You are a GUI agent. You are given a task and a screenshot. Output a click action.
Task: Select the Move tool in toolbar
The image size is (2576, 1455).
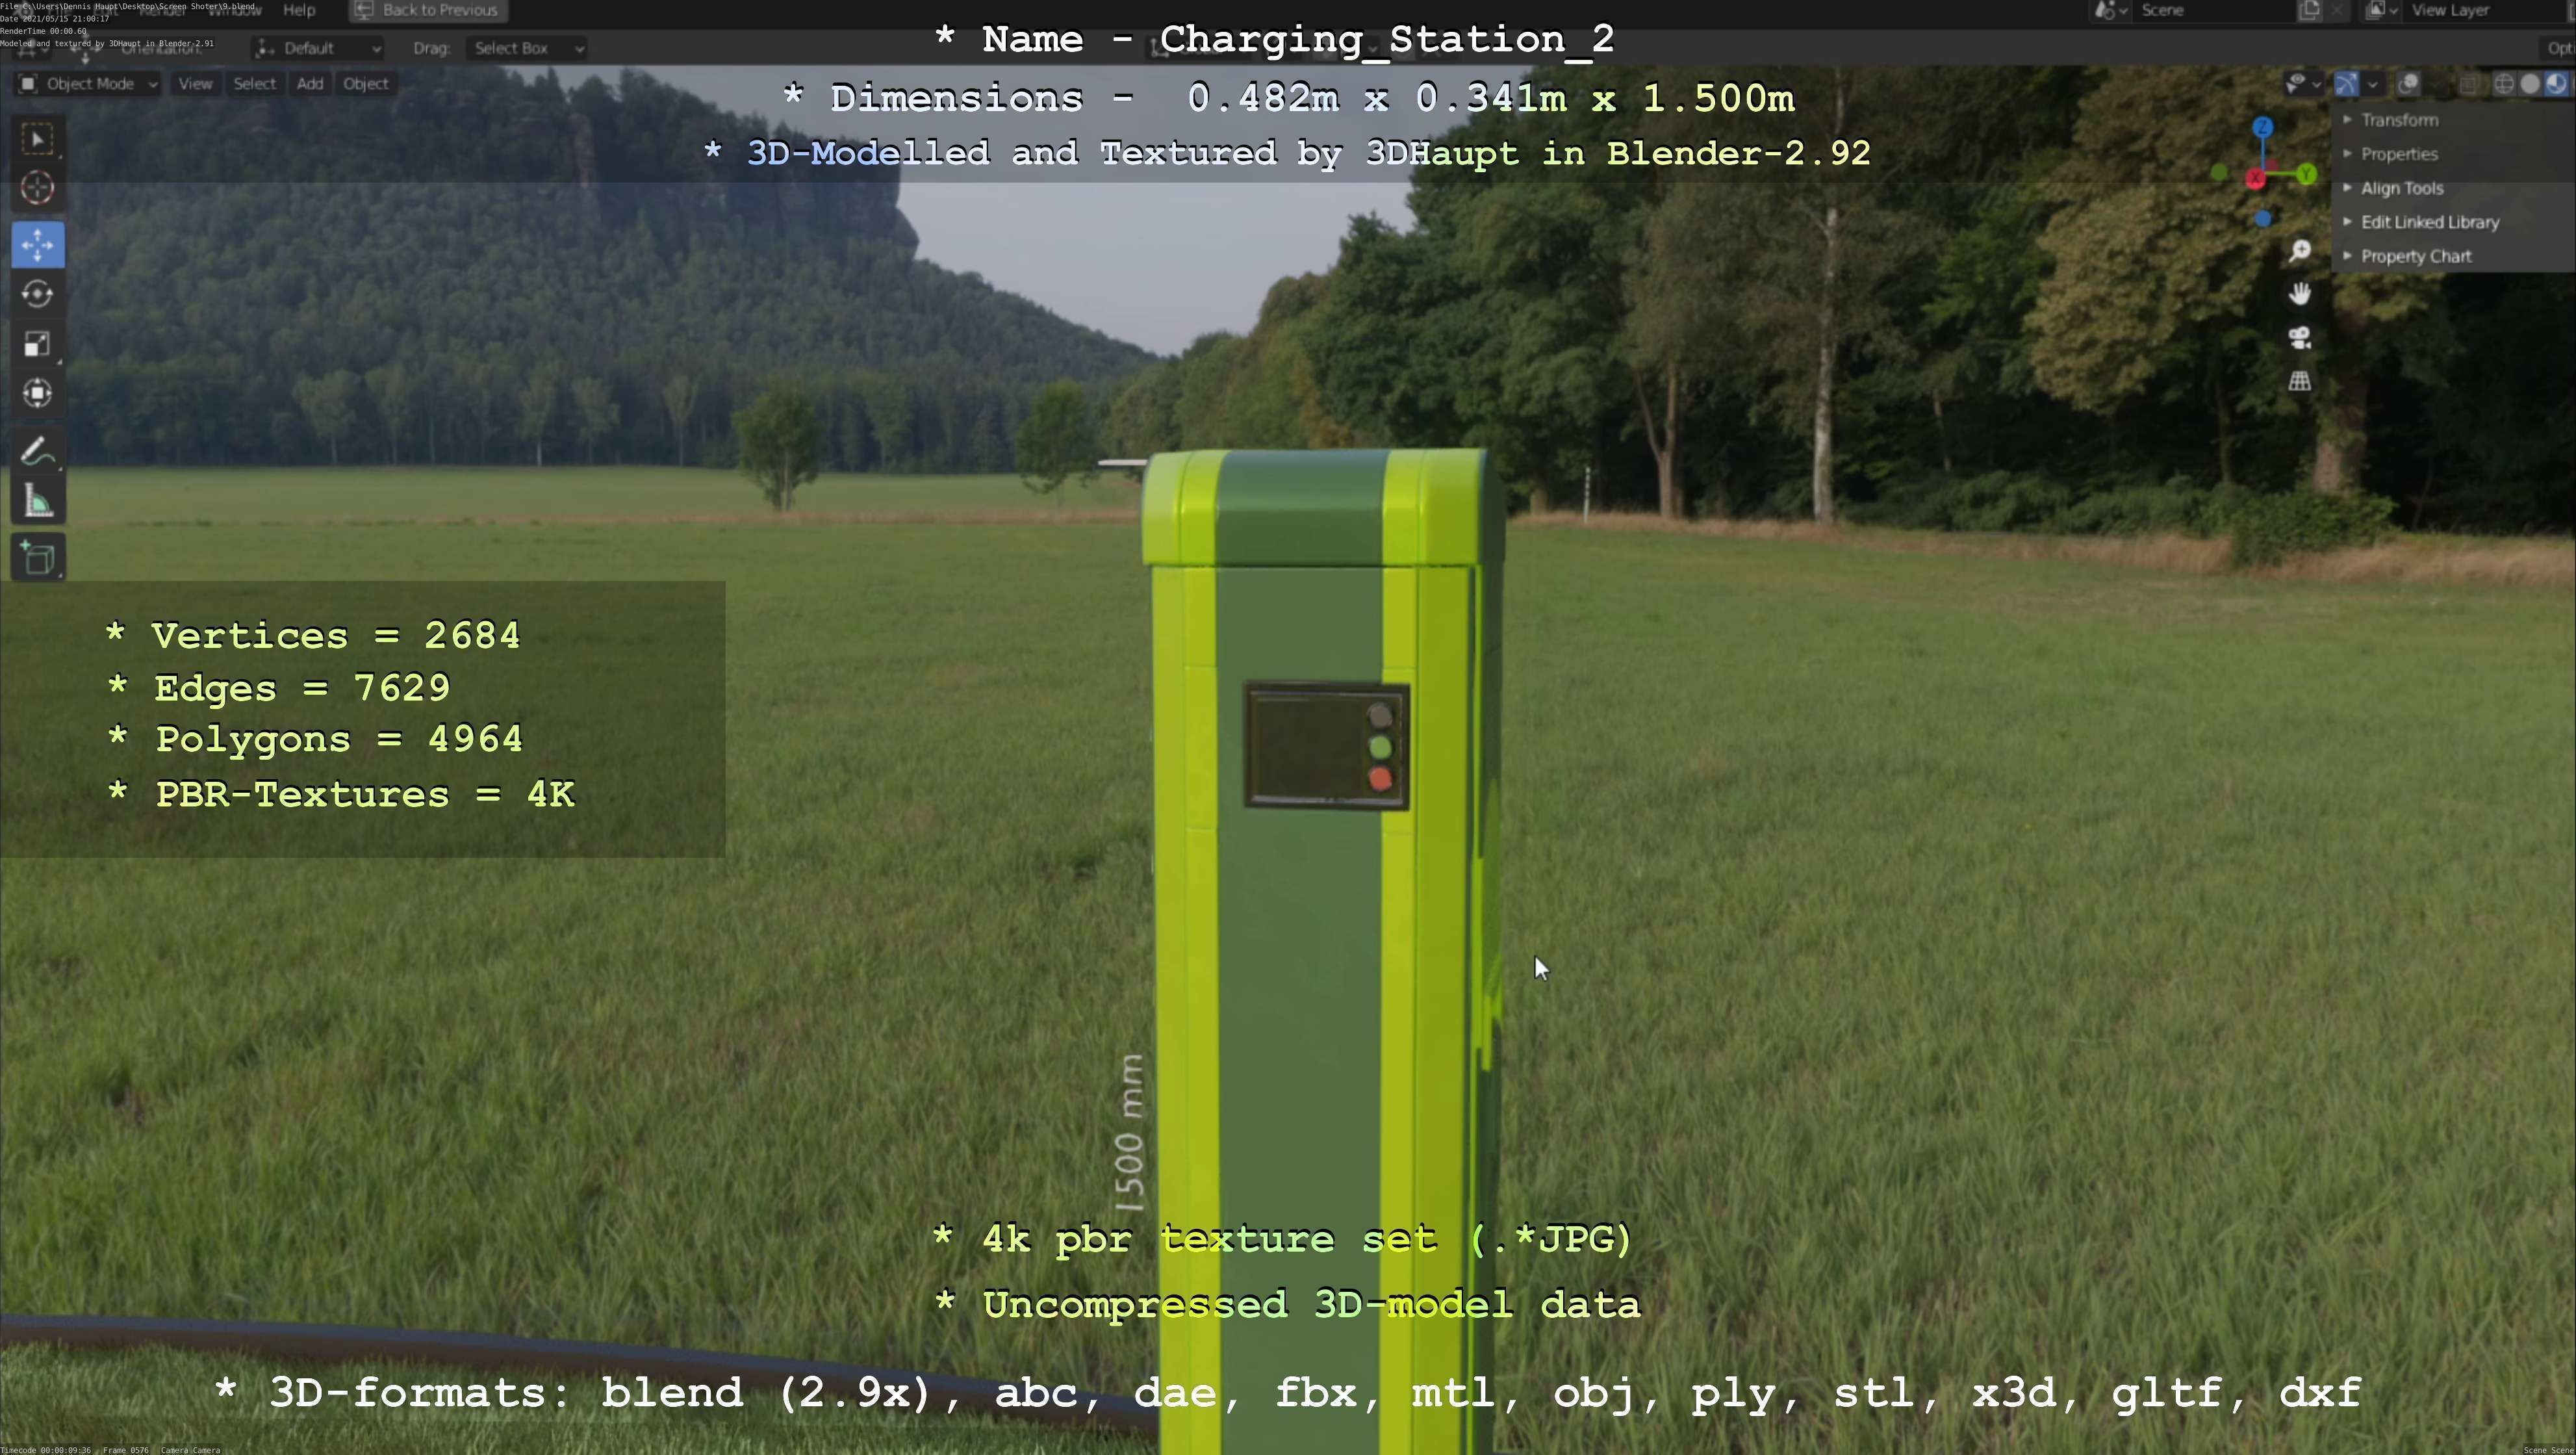(x=38, y=245)
